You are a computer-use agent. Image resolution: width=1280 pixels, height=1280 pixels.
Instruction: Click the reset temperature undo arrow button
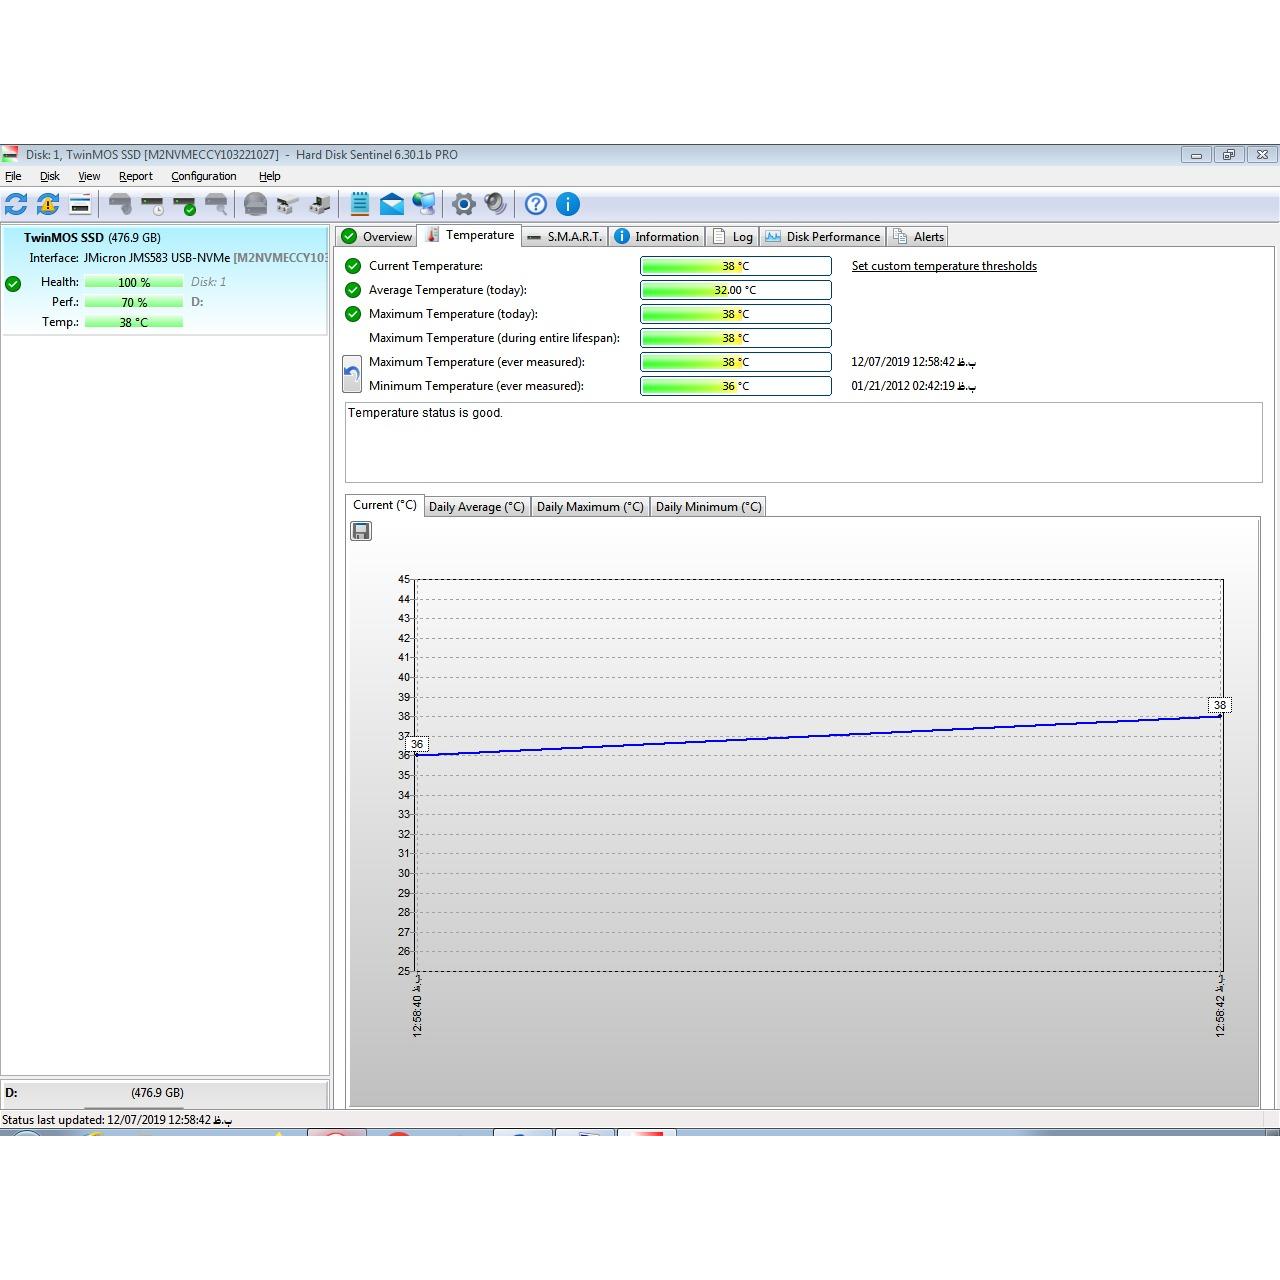click(352, 374)
